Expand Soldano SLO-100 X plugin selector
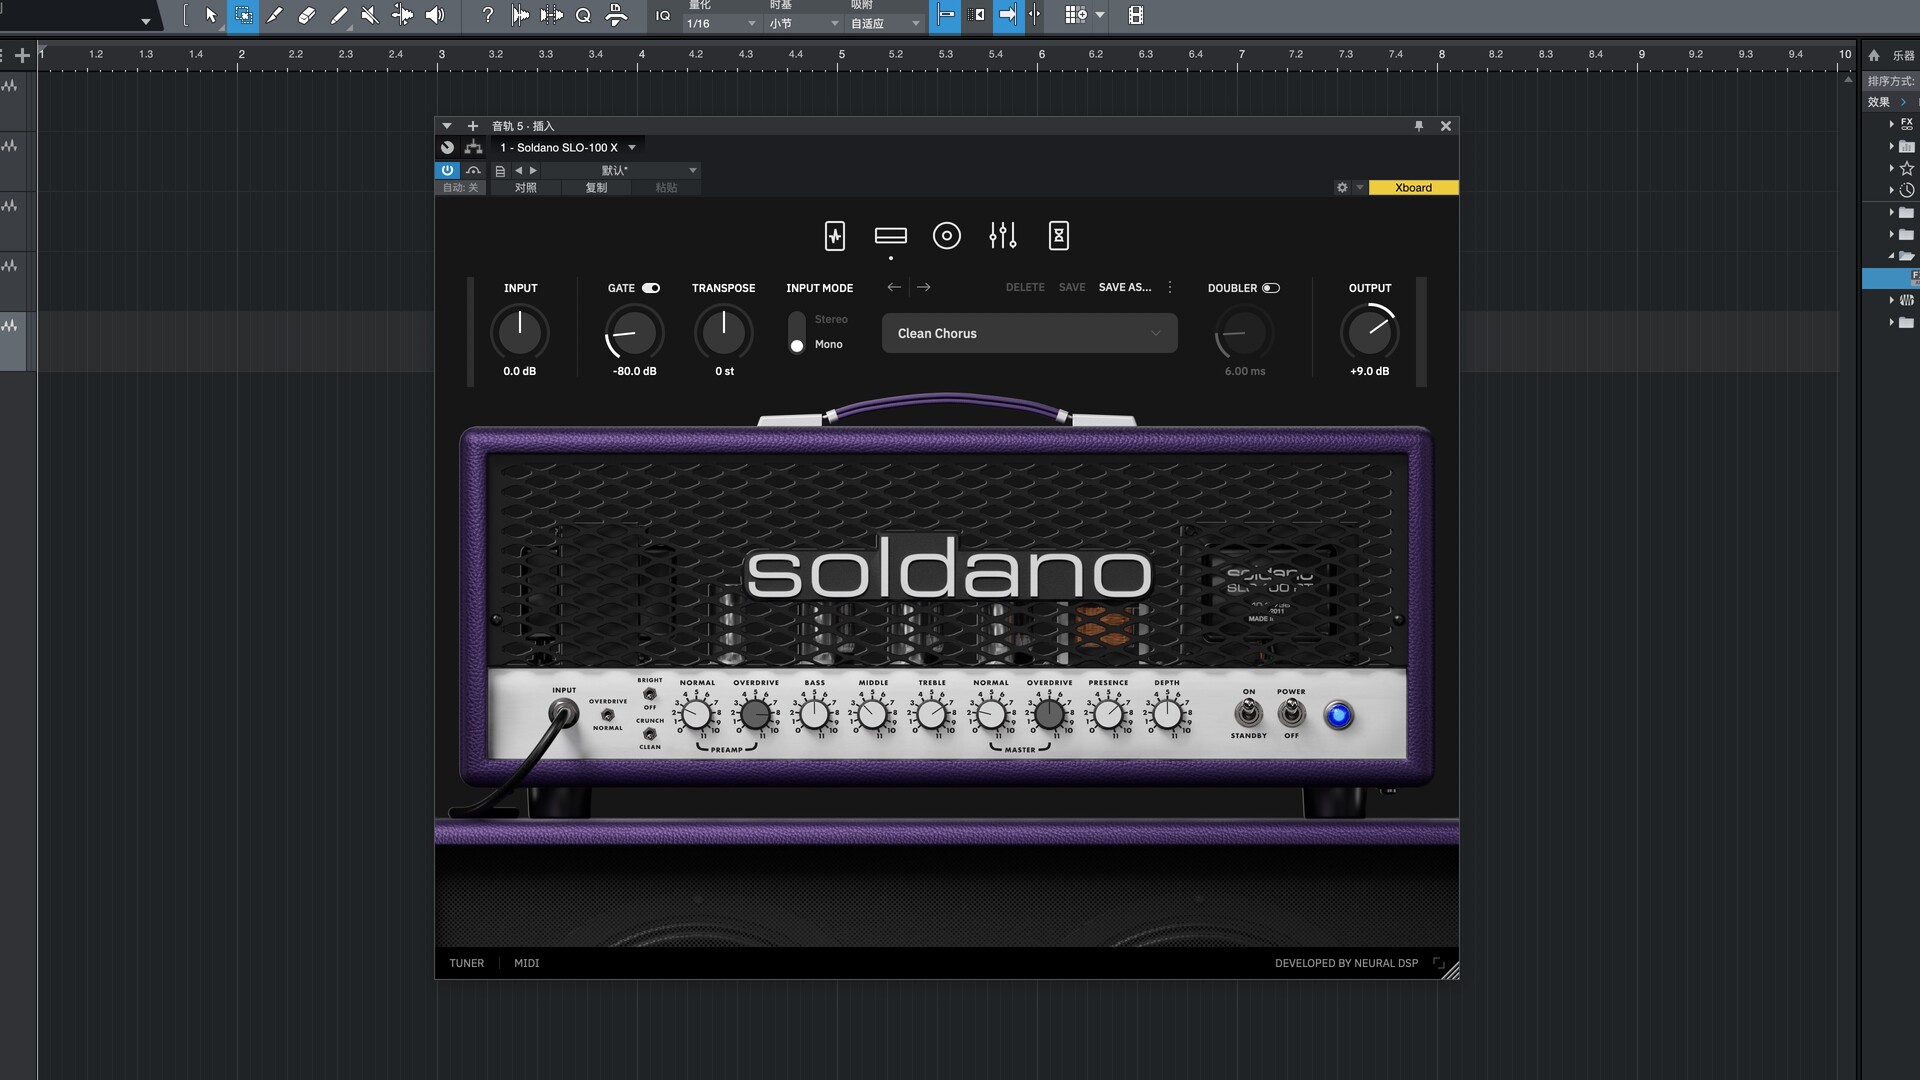Image resolution: width=1920 pixels, height=1080 pixels. [632, 148]
